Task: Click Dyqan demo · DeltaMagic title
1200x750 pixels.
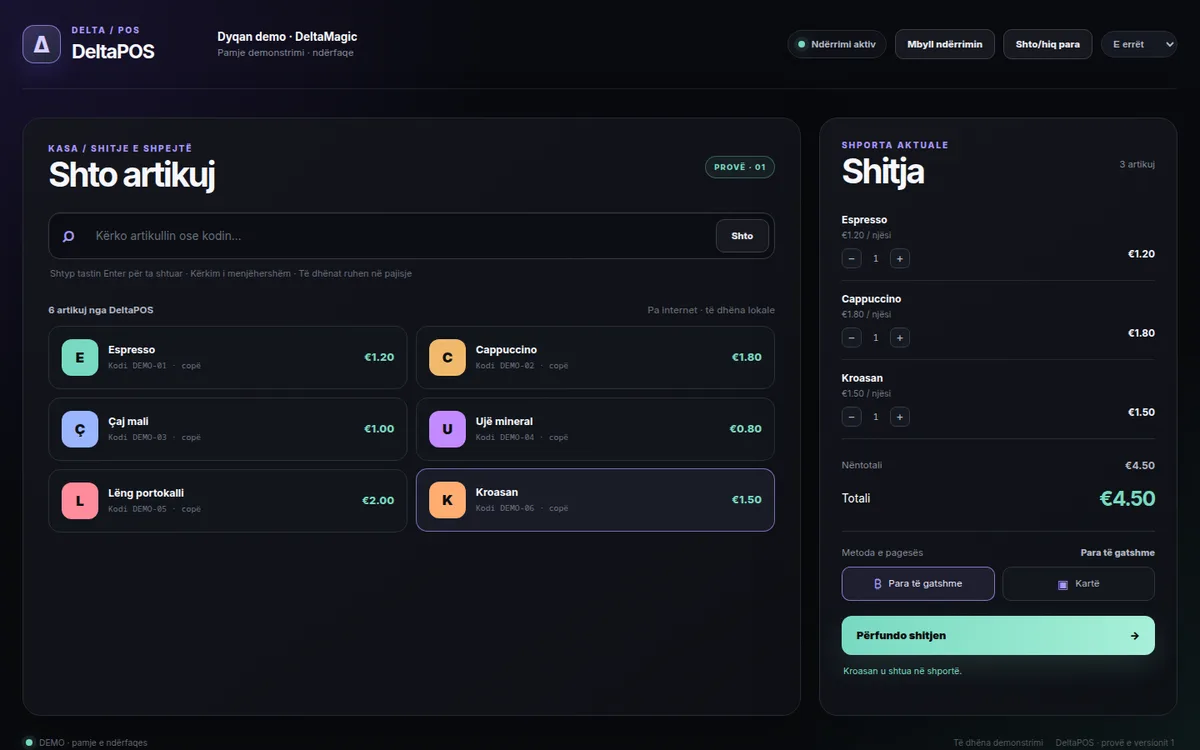Action: [x=287, y=37]
